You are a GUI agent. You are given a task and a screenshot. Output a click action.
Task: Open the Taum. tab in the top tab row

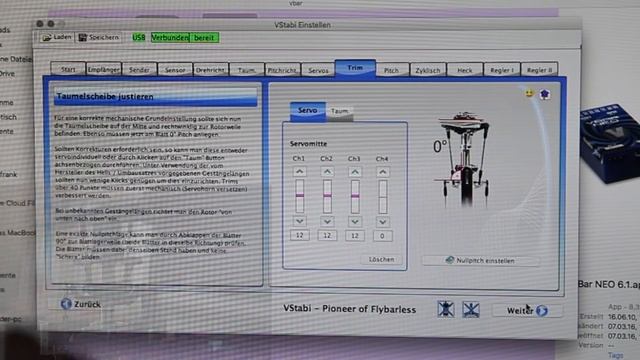247,70
